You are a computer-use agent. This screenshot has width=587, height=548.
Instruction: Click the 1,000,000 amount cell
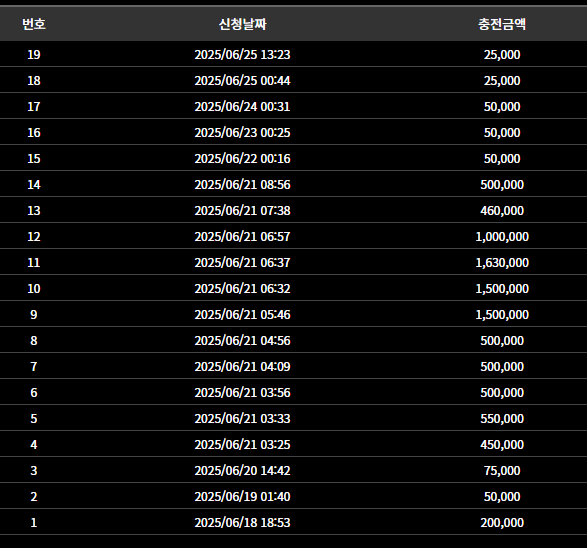502,237
